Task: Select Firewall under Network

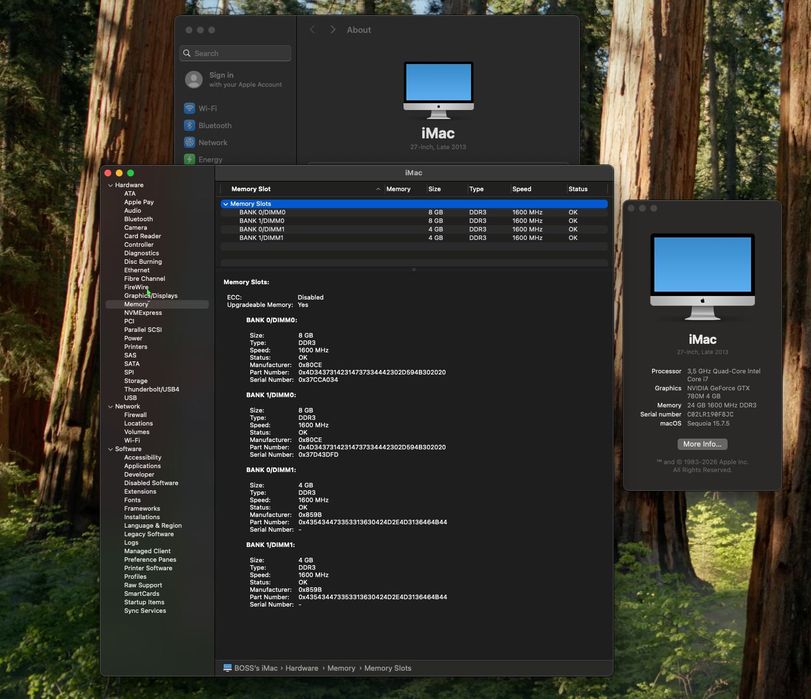Action: [135, 415]
